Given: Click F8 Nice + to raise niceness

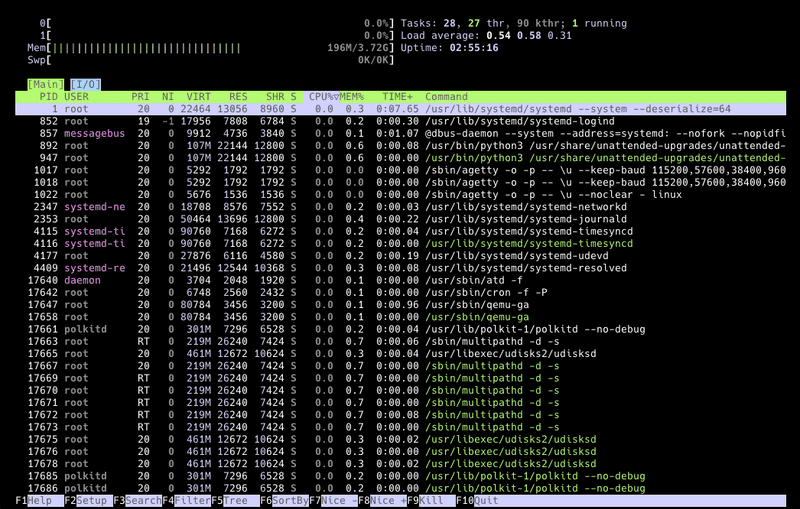Looking at the screenshot, I should [x=388, y=501].
